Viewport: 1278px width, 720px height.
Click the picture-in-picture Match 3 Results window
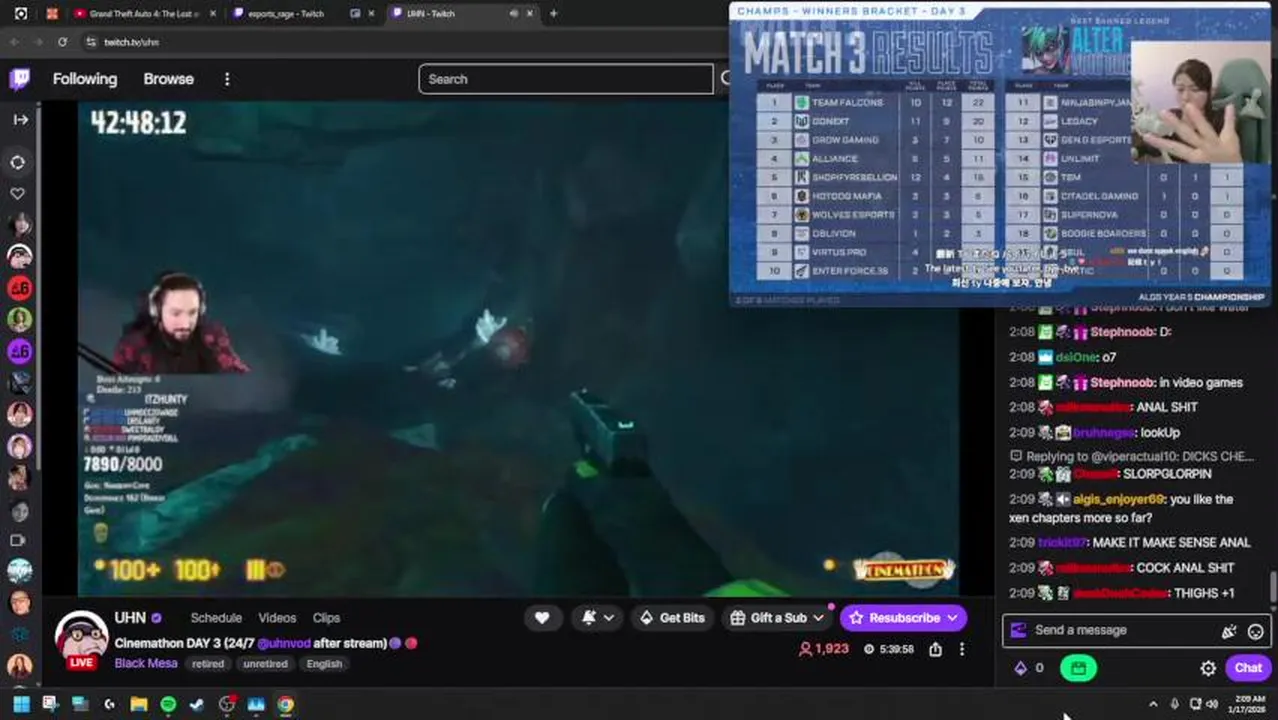point(1000,153)
